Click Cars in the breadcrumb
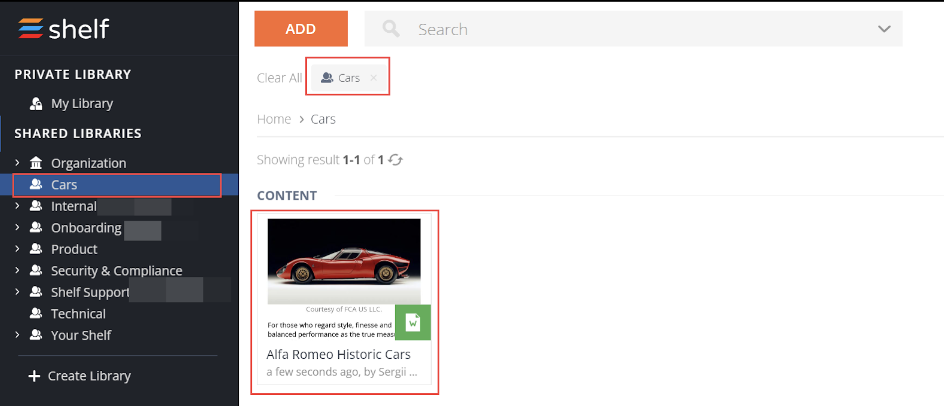The image size is (944, 406). [323, 119]
